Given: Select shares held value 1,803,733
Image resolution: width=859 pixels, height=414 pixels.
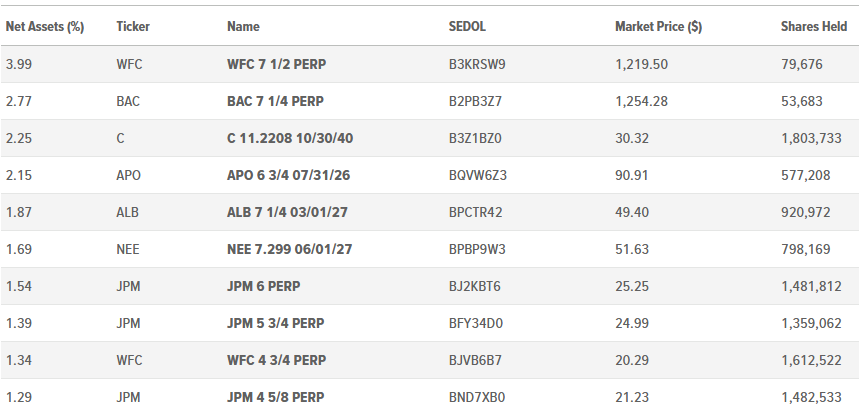Looking at the screenshot, I should [811, 139].
